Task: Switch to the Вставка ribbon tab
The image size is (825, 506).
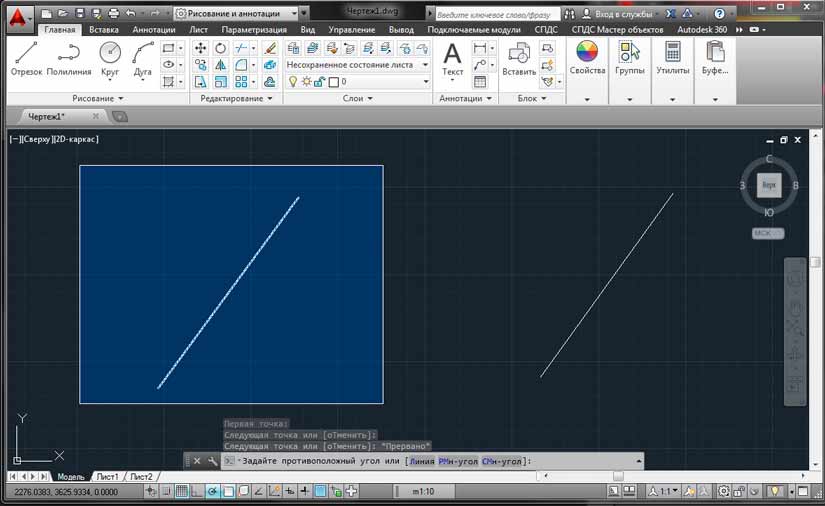Action: [103, 30]
